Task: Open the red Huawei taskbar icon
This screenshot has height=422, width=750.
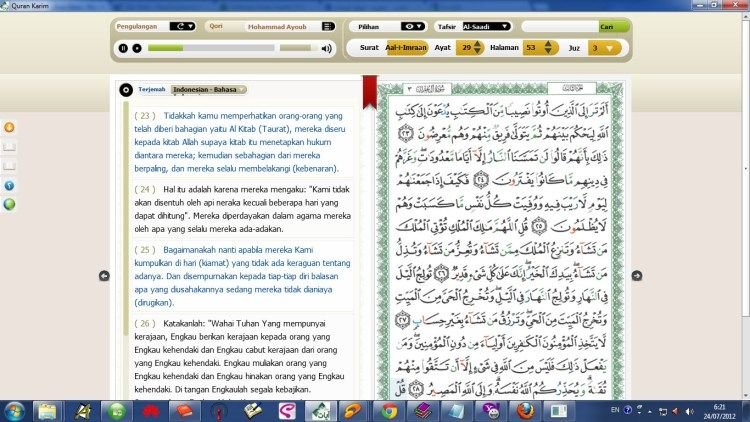Action: 150,411
